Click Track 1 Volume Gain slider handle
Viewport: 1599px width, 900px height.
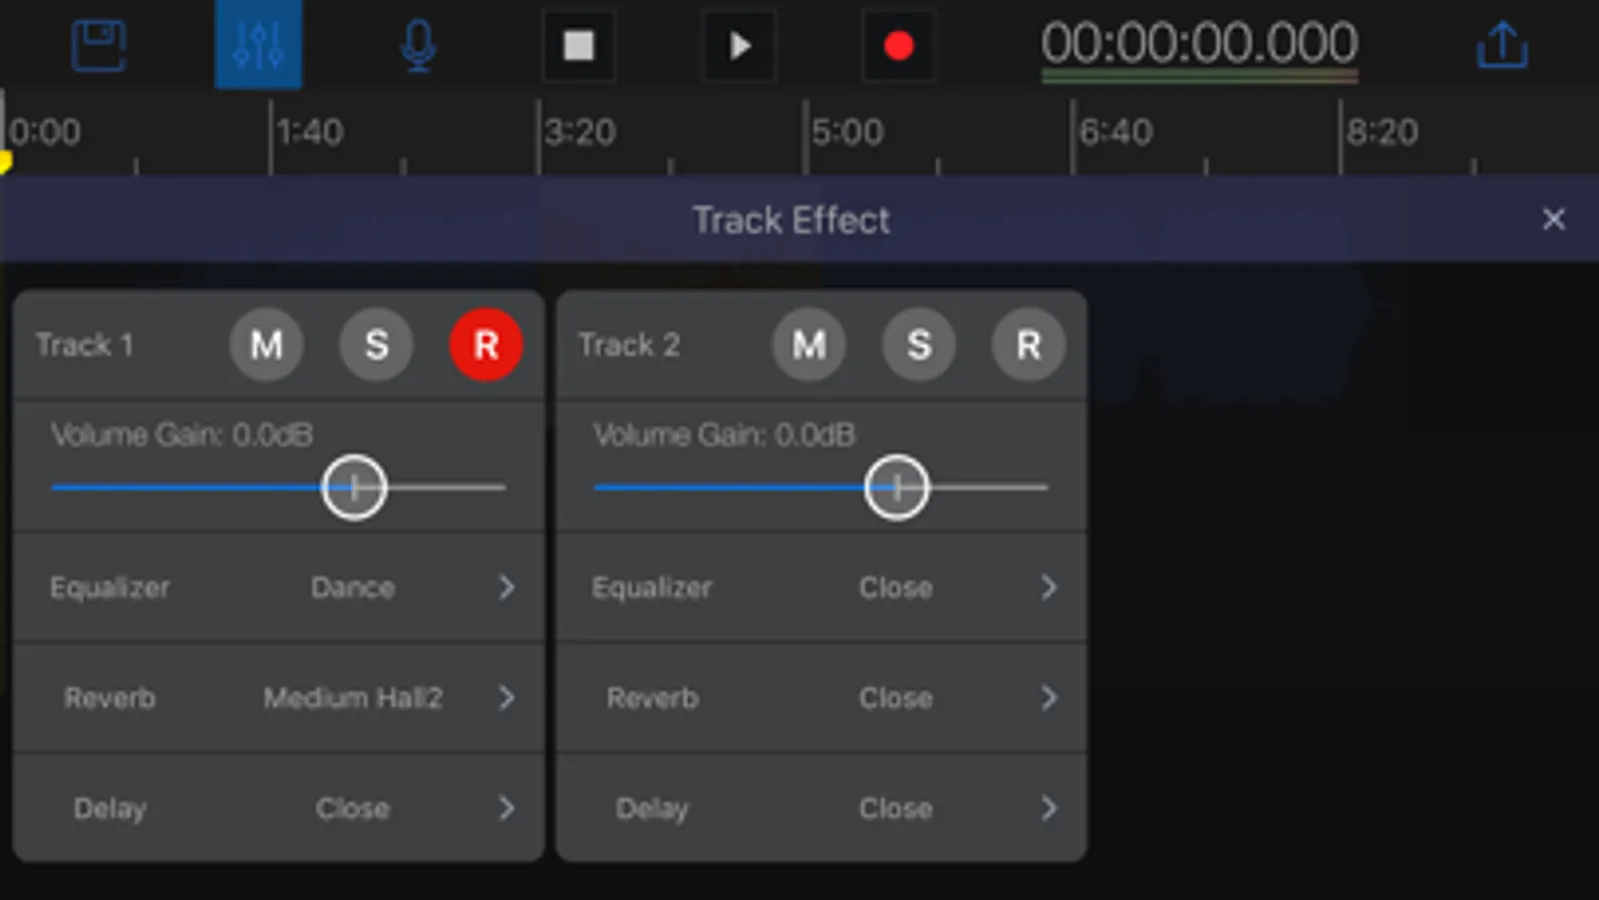(x=354, y=487)
